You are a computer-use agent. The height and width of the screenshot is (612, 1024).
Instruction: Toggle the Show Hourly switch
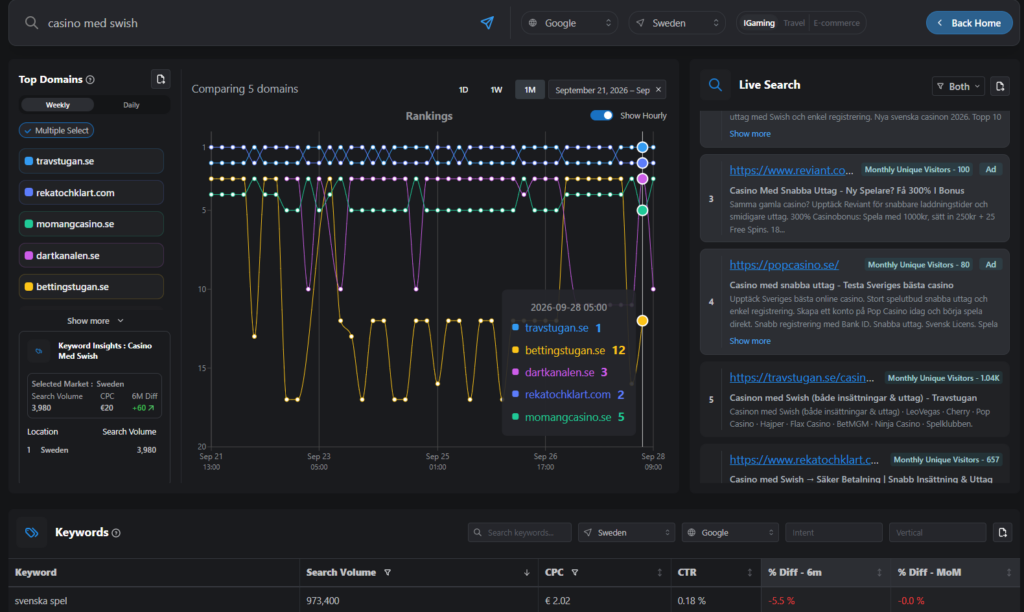(x=601, y=116)
